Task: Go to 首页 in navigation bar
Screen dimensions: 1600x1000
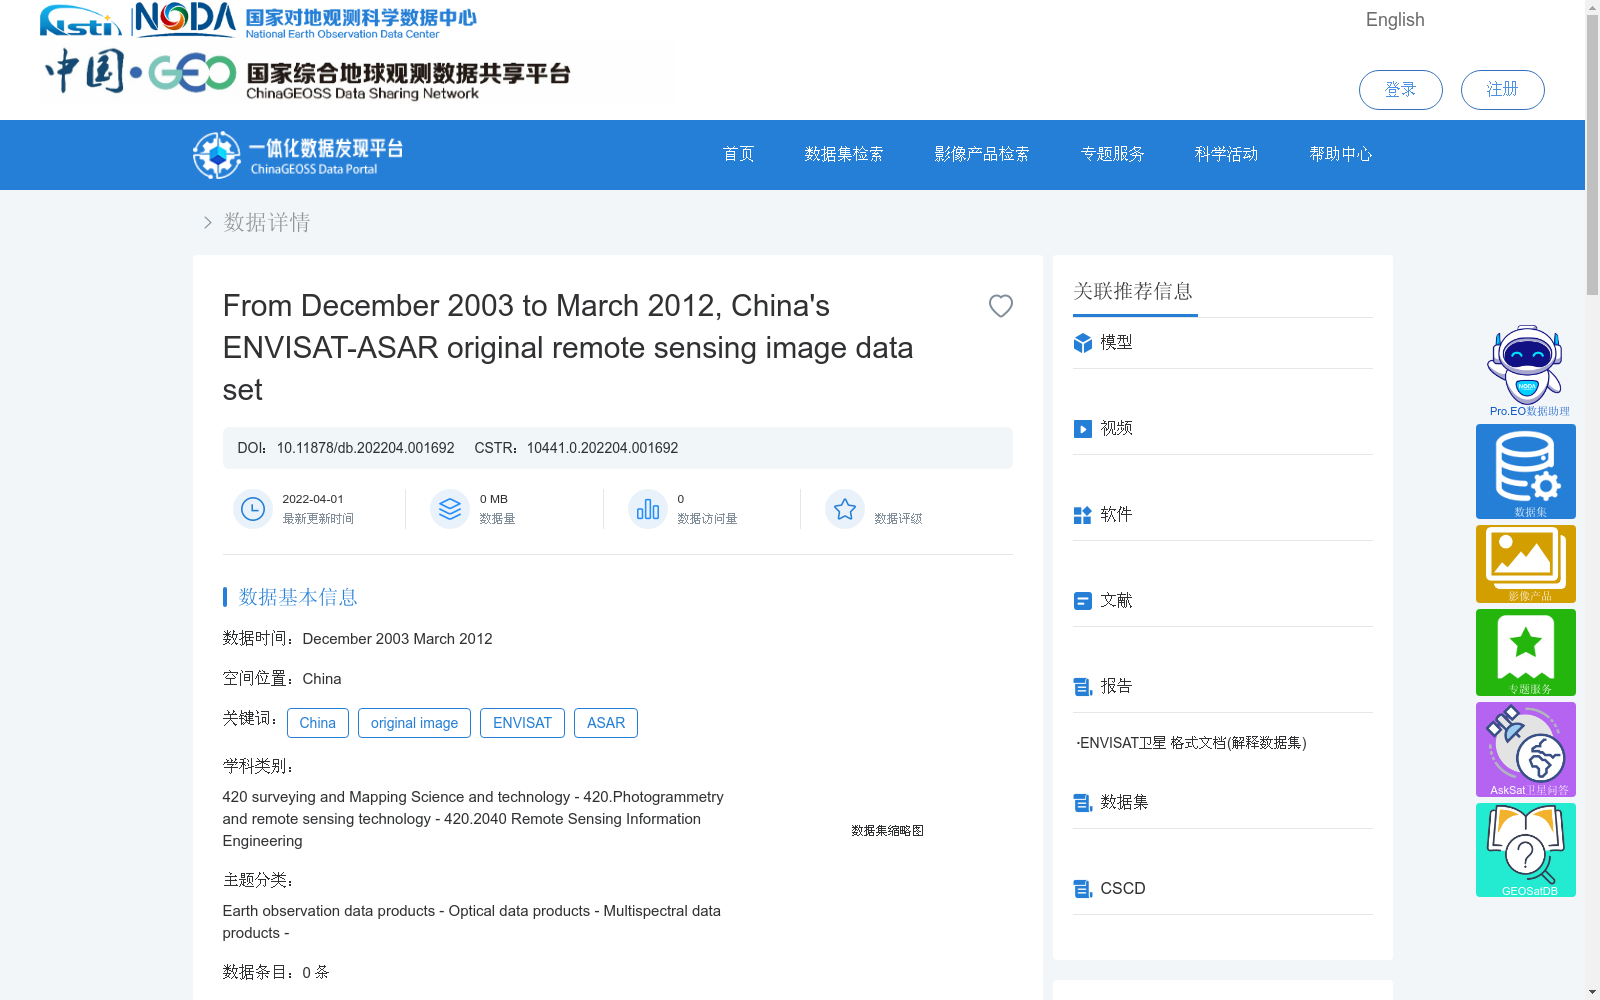Action: 738,154
